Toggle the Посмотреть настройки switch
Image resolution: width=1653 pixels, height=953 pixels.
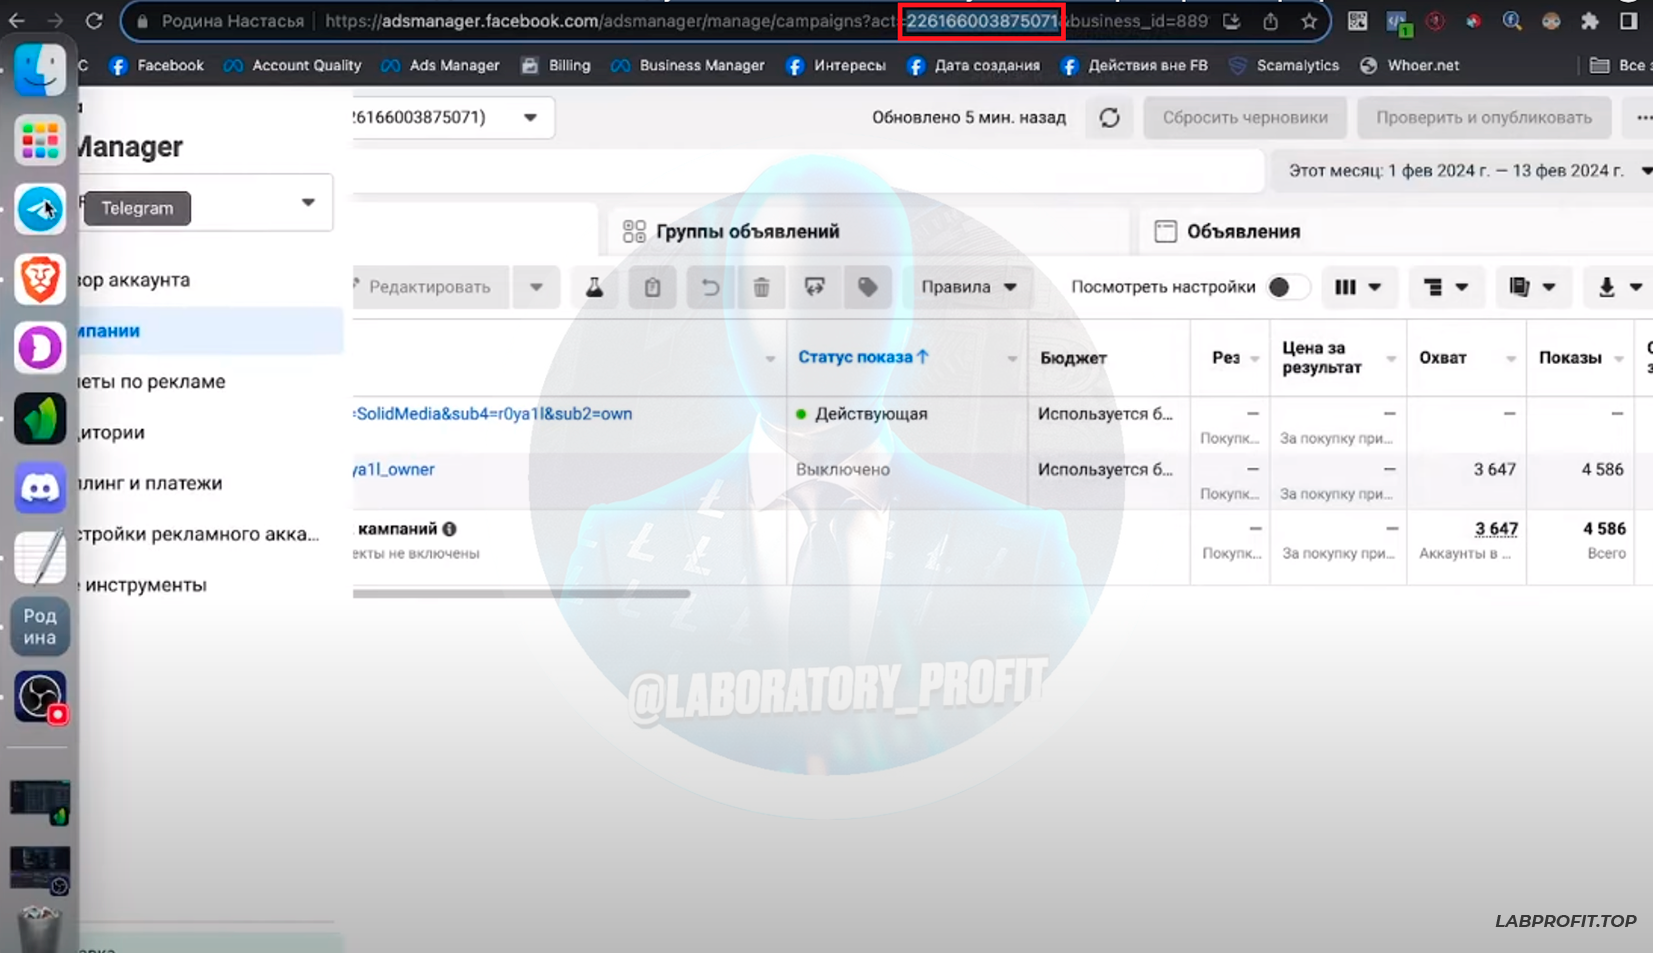(1286, 287)
